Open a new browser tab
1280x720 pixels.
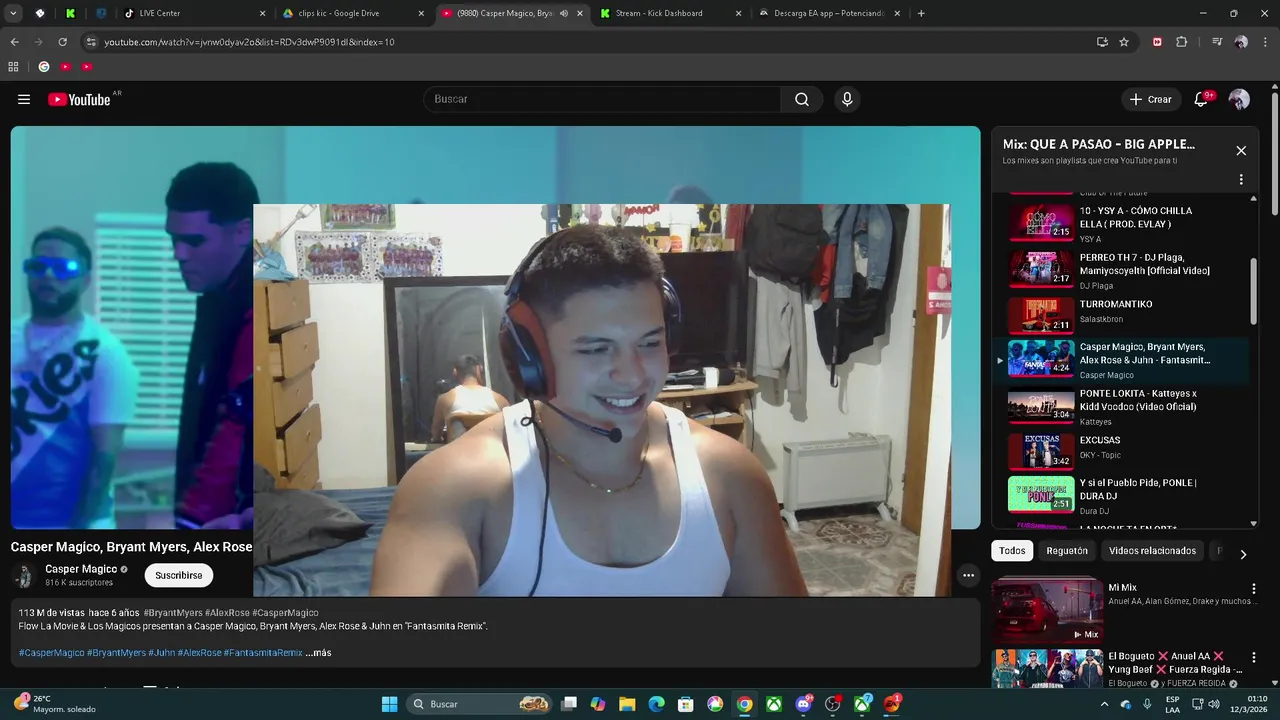click(921, 14)
